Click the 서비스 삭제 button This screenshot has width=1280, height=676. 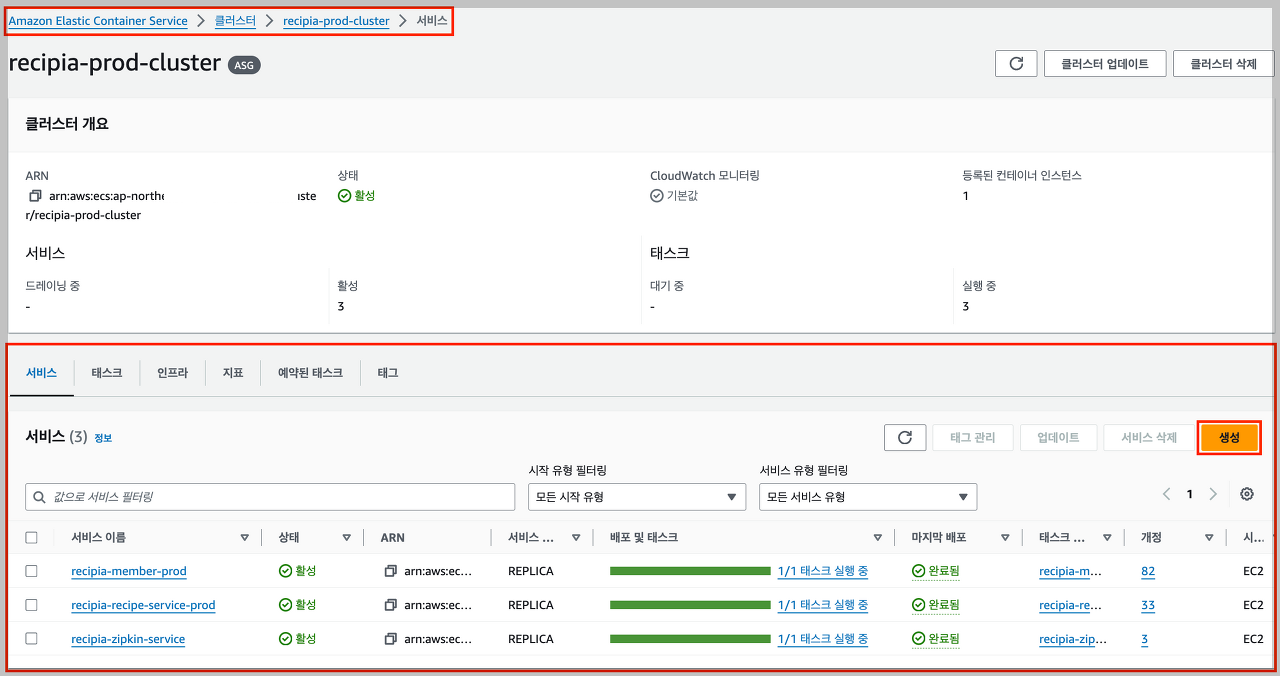pyautogui.click(x=1149, y=437)
